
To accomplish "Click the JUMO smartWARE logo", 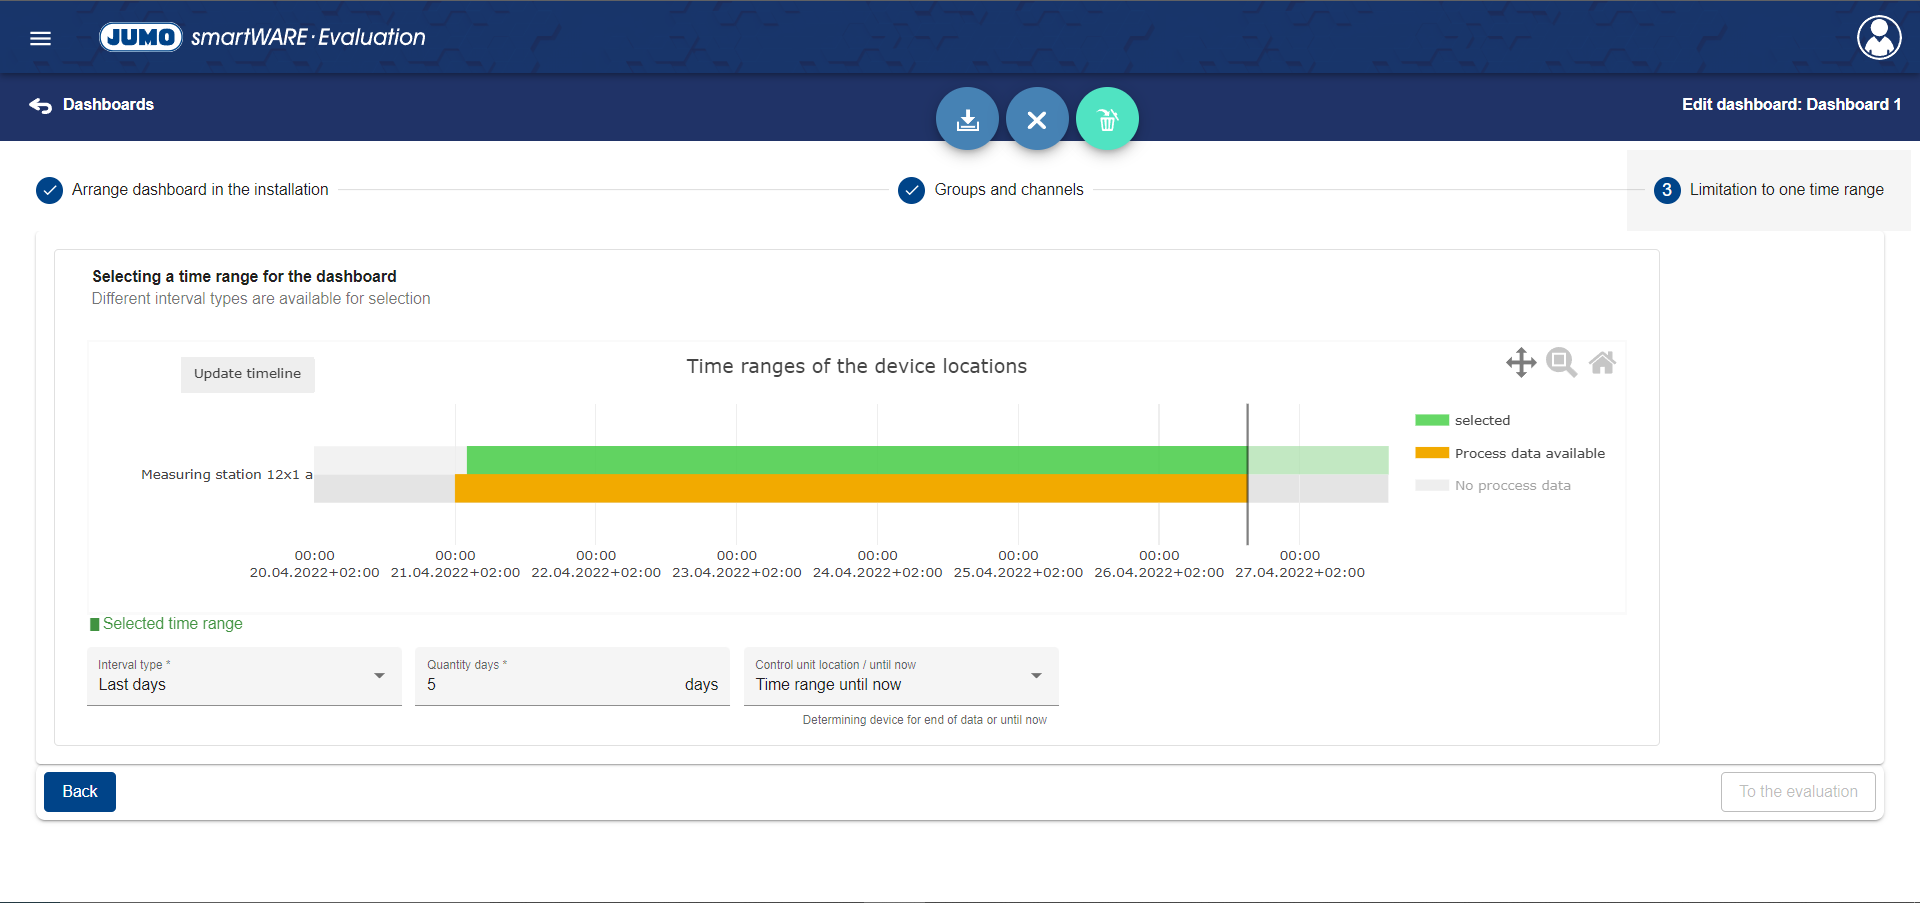I will coord(262,37).
